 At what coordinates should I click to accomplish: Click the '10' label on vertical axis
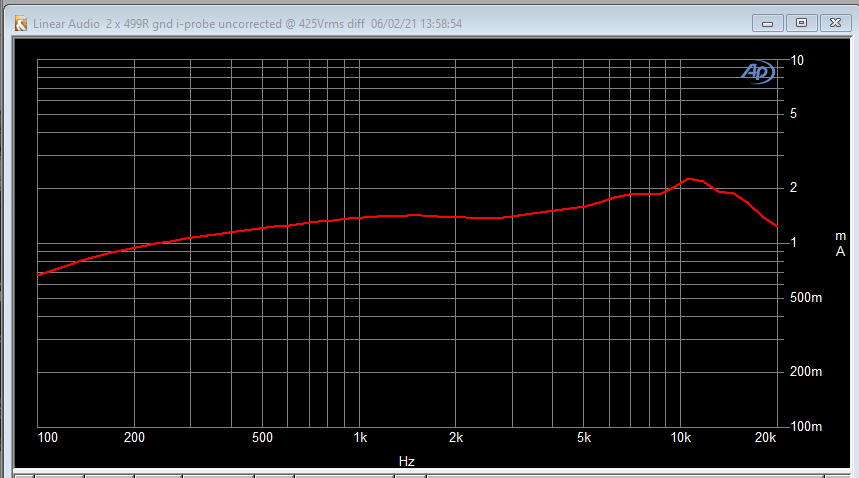click(797, 61)
